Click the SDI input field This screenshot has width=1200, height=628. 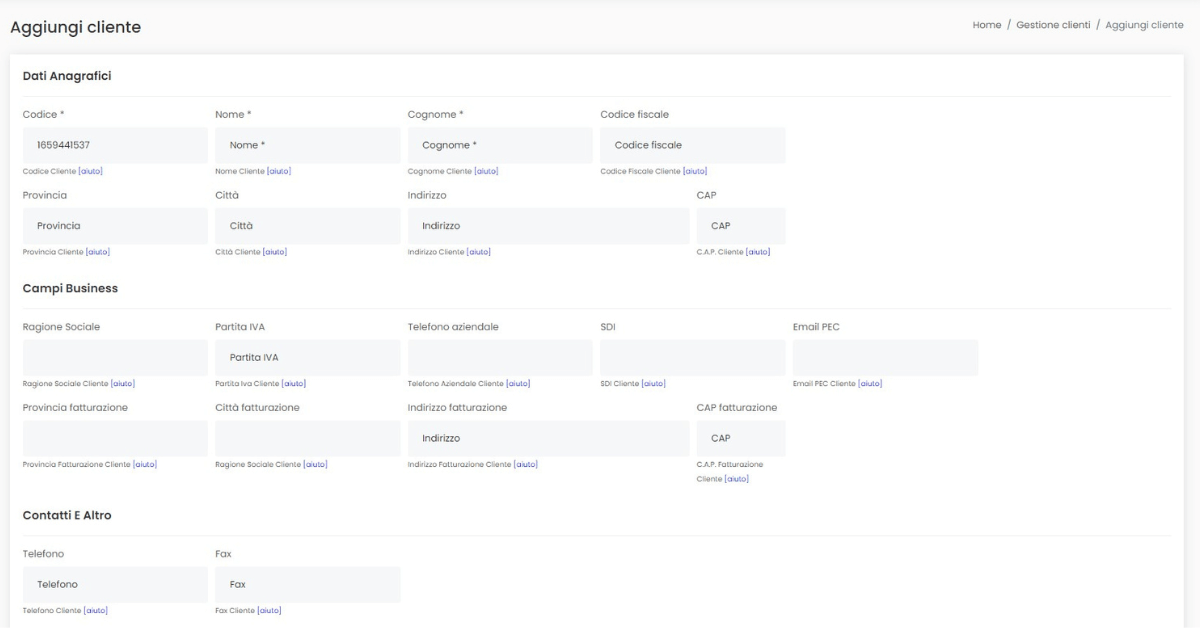point(693,358)
